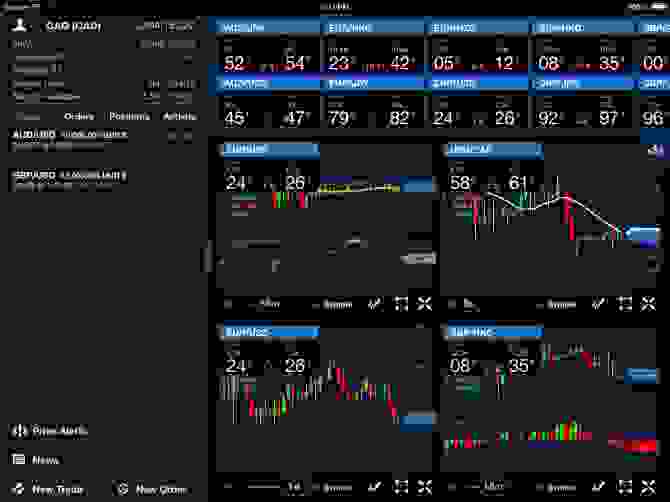Switch to the Orders tab
The height and width of the screenshot is (502, 670).
pos(79,116)
